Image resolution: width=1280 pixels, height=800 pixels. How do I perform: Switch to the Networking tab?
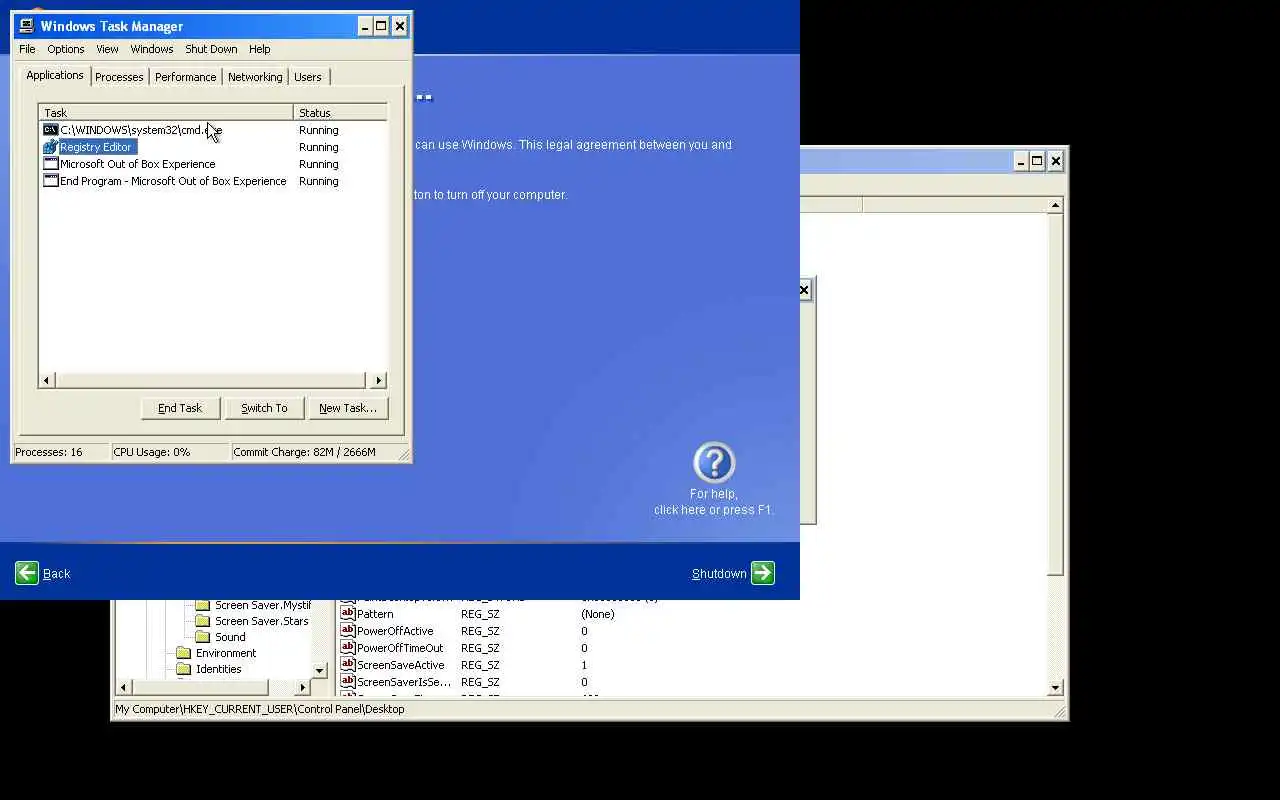pos(255,77)
